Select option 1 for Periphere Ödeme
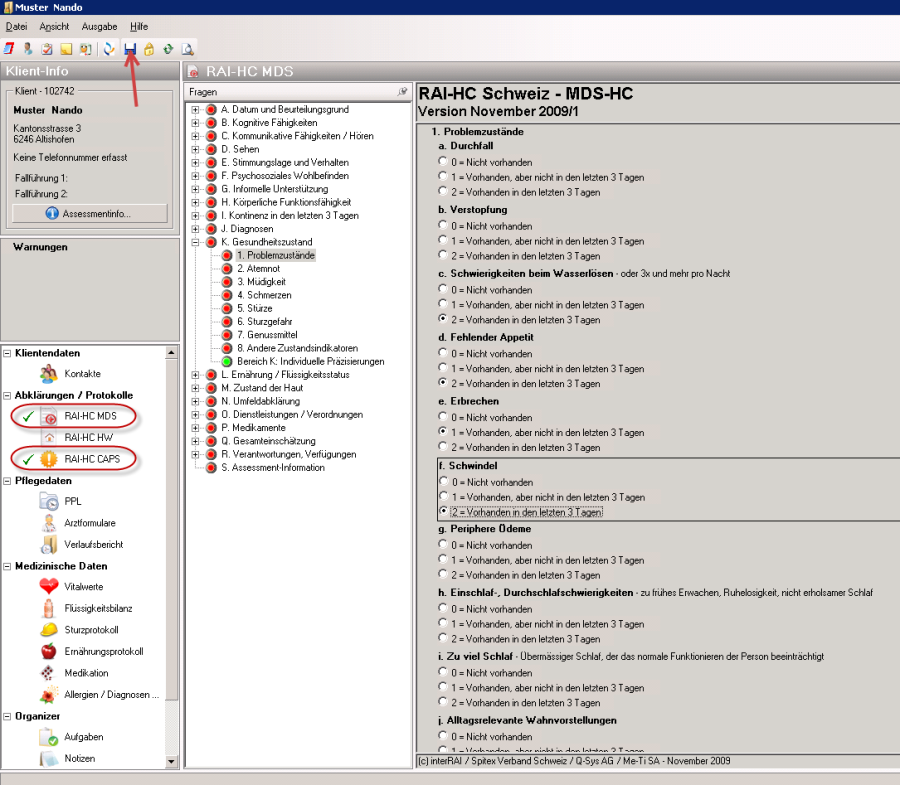 [442, 560]
